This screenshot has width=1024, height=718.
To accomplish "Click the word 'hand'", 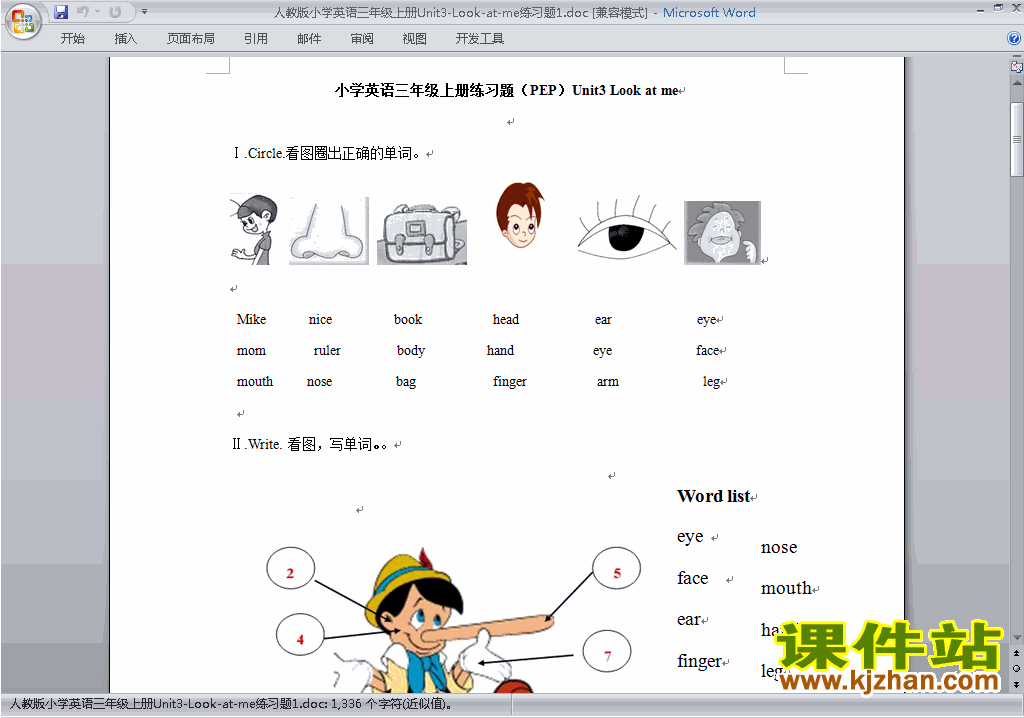I will [500, 351].
